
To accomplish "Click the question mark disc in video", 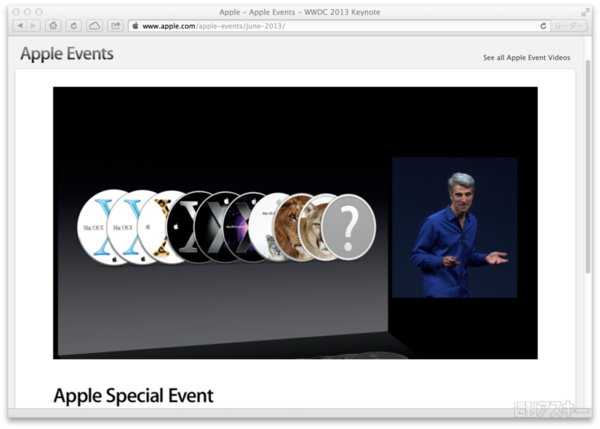I will (348, 228).
